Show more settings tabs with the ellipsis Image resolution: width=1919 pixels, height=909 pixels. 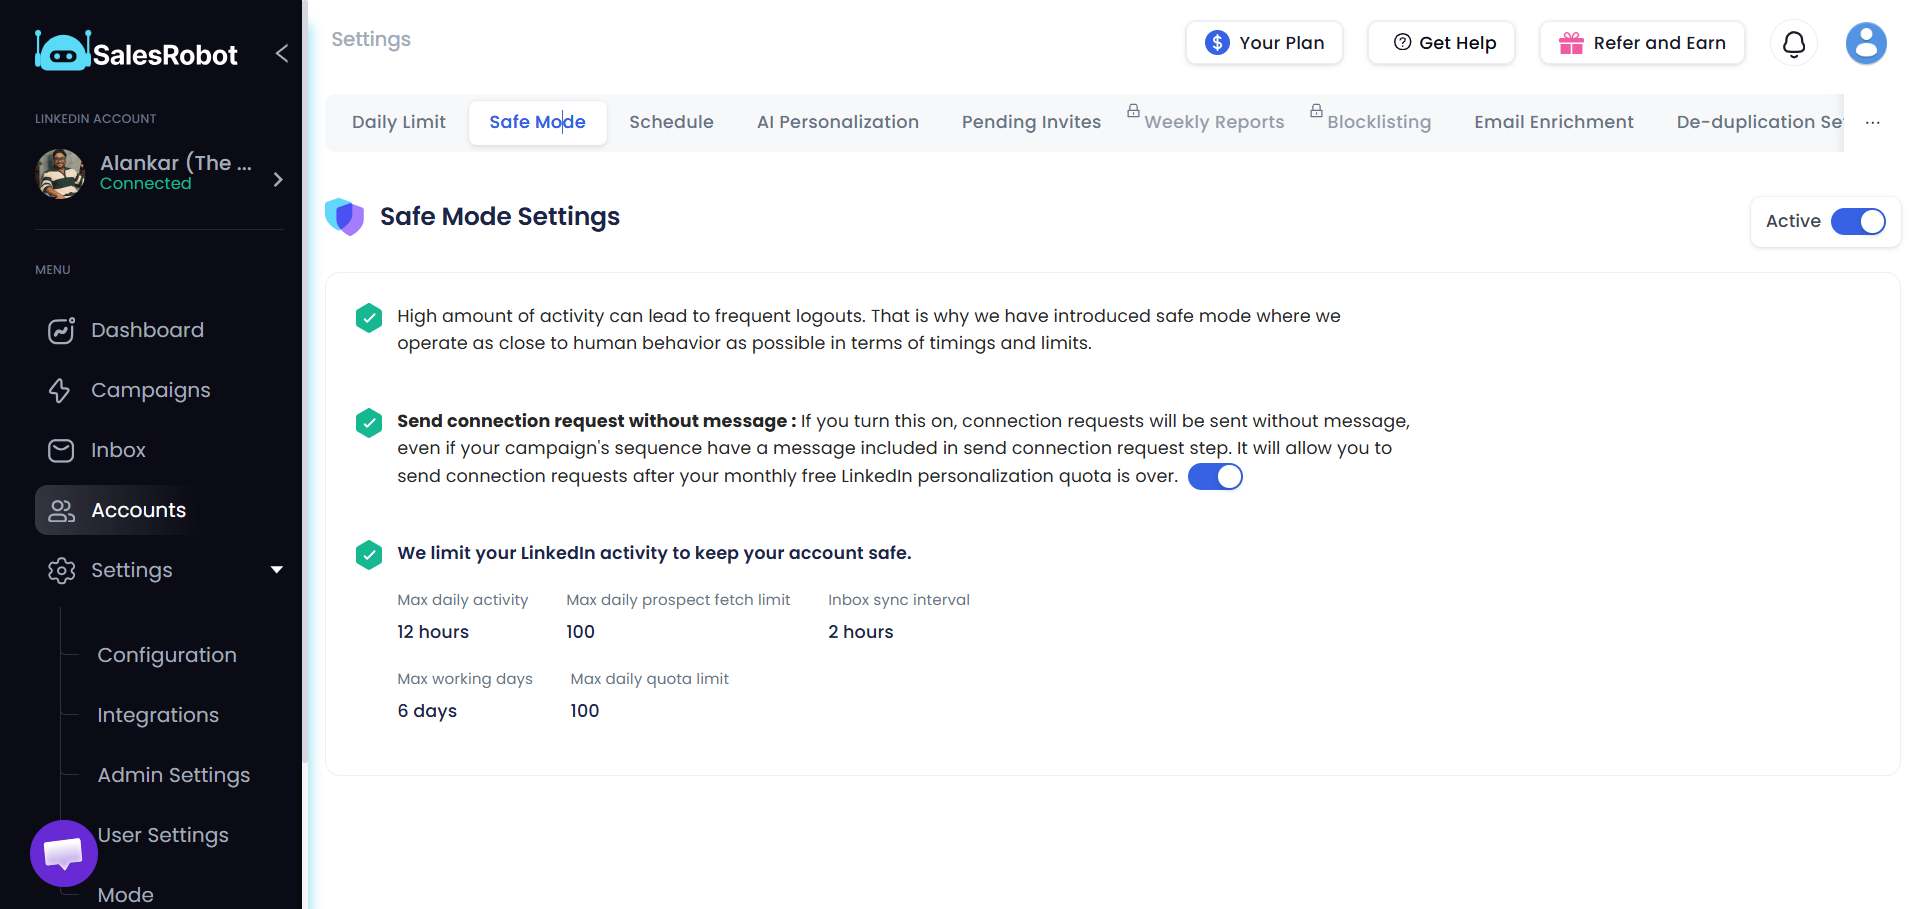(x=1872, y=122)
